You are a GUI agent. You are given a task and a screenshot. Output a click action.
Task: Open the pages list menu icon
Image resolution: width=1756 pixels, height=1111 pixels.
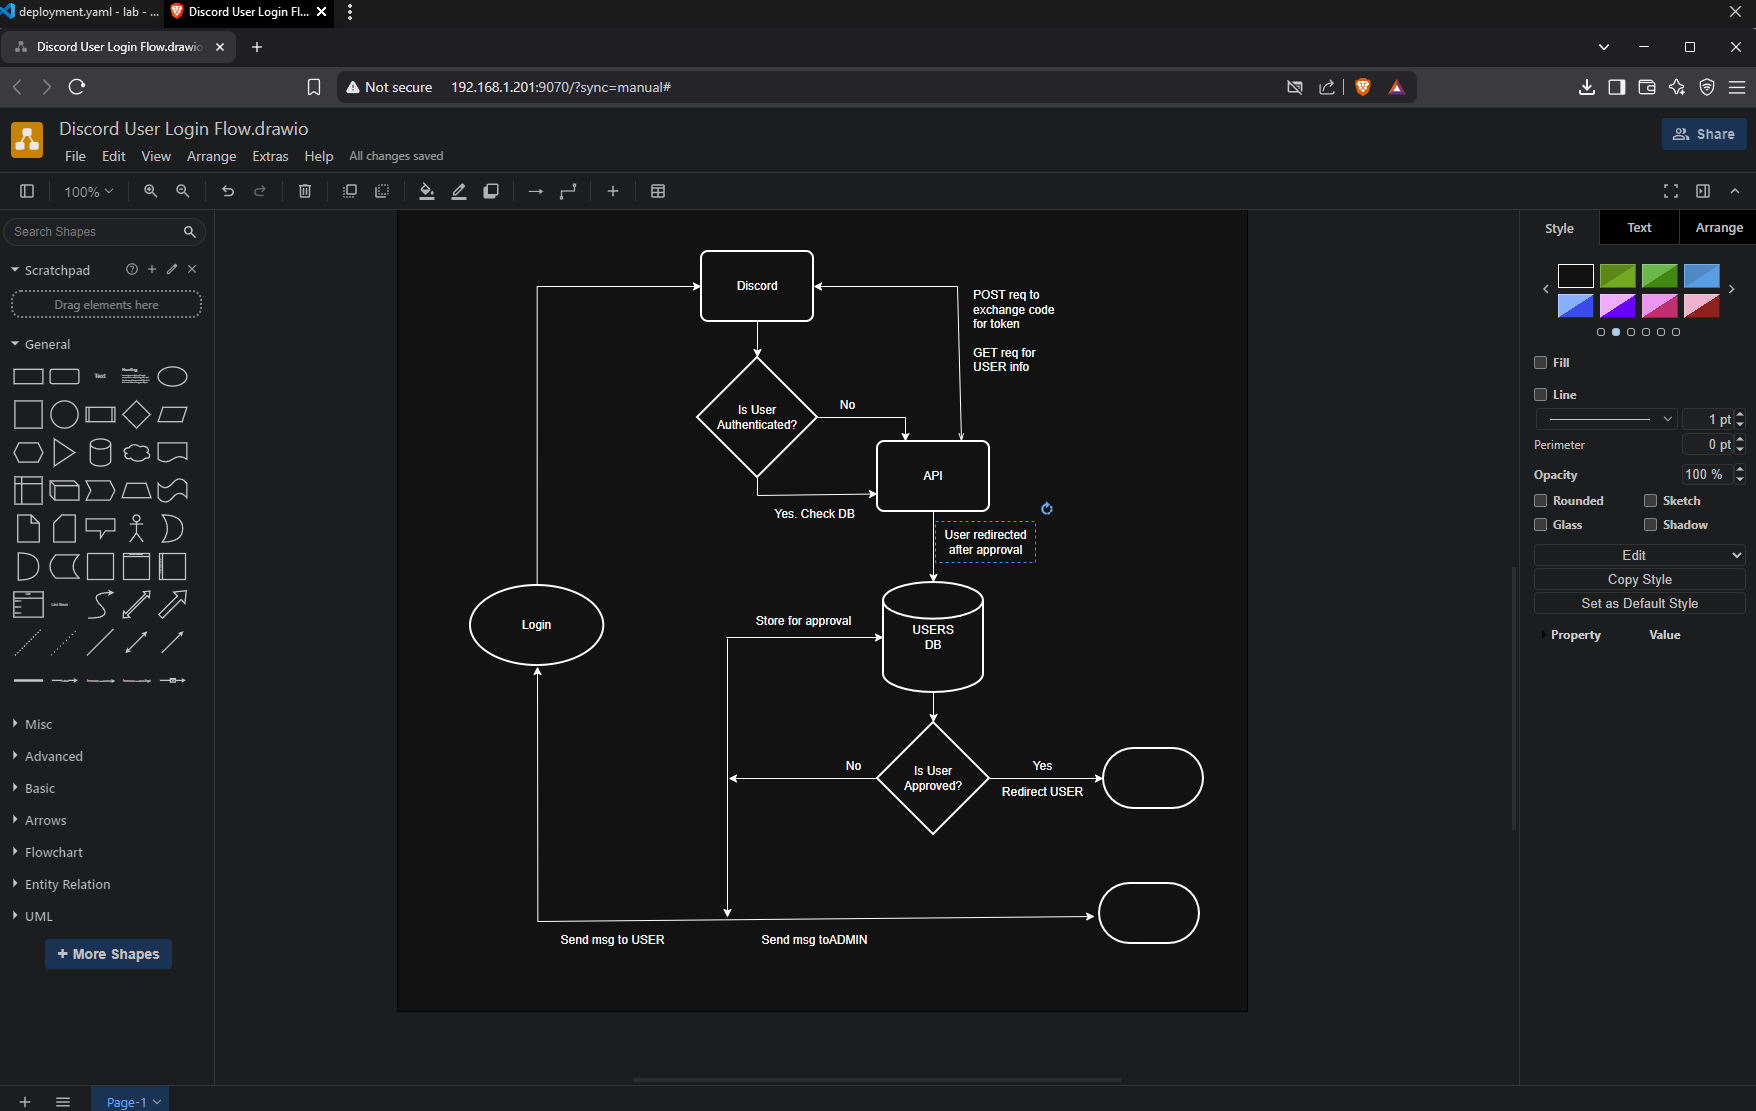coord(63,1101)
